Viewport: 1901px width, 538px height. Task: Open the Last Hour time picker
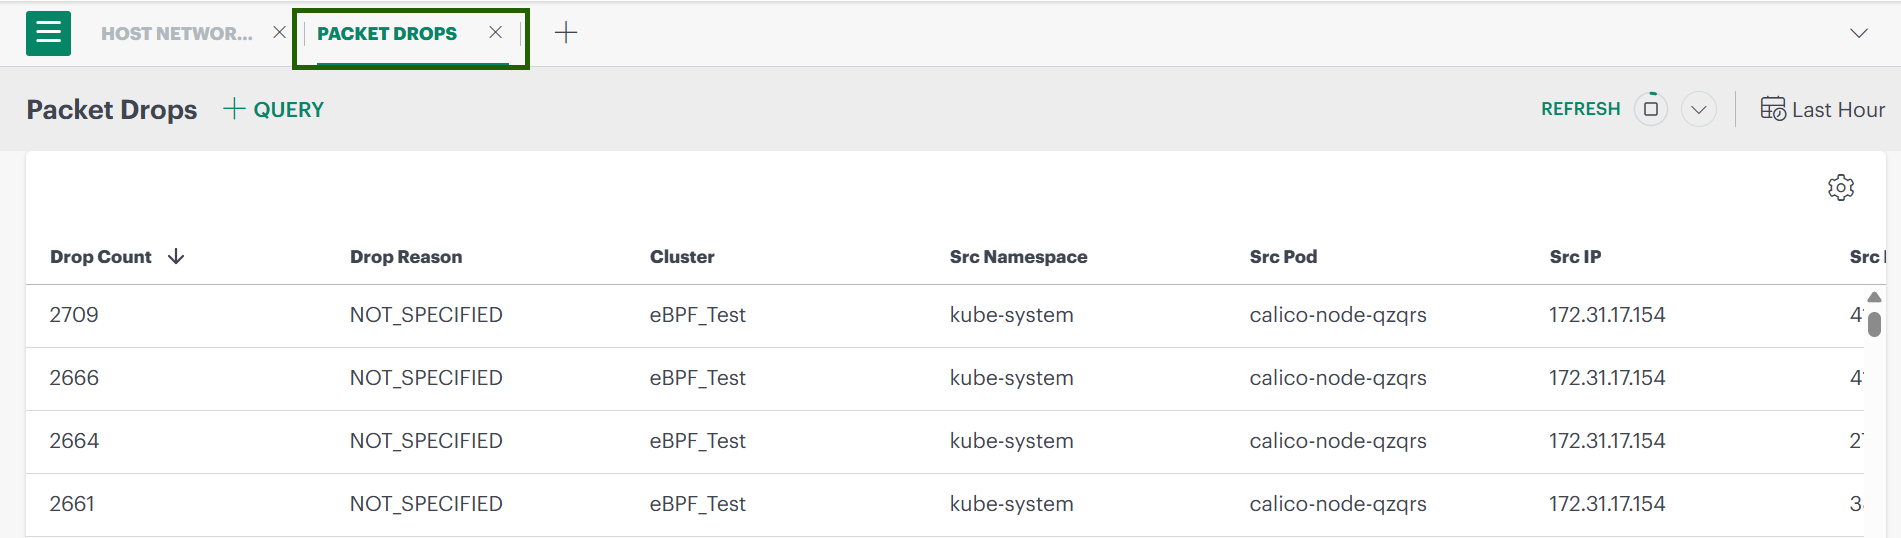click(1837, 110)
